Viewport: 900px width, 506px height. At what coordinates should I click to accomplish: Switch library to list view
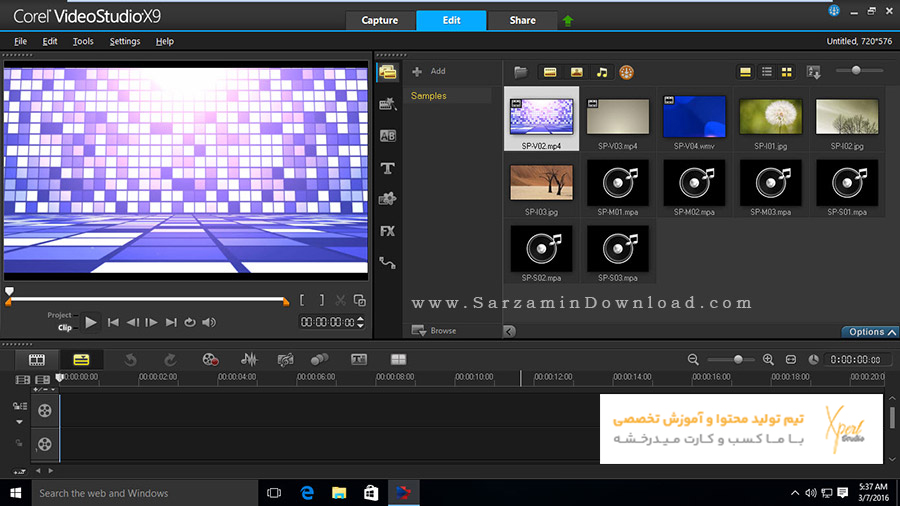click(767, 72)
